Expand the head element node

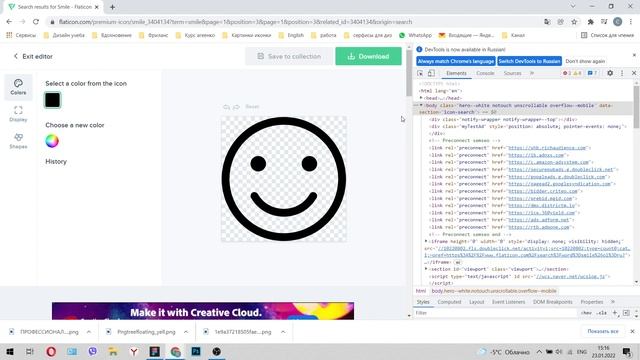click(x=421, y=98)
